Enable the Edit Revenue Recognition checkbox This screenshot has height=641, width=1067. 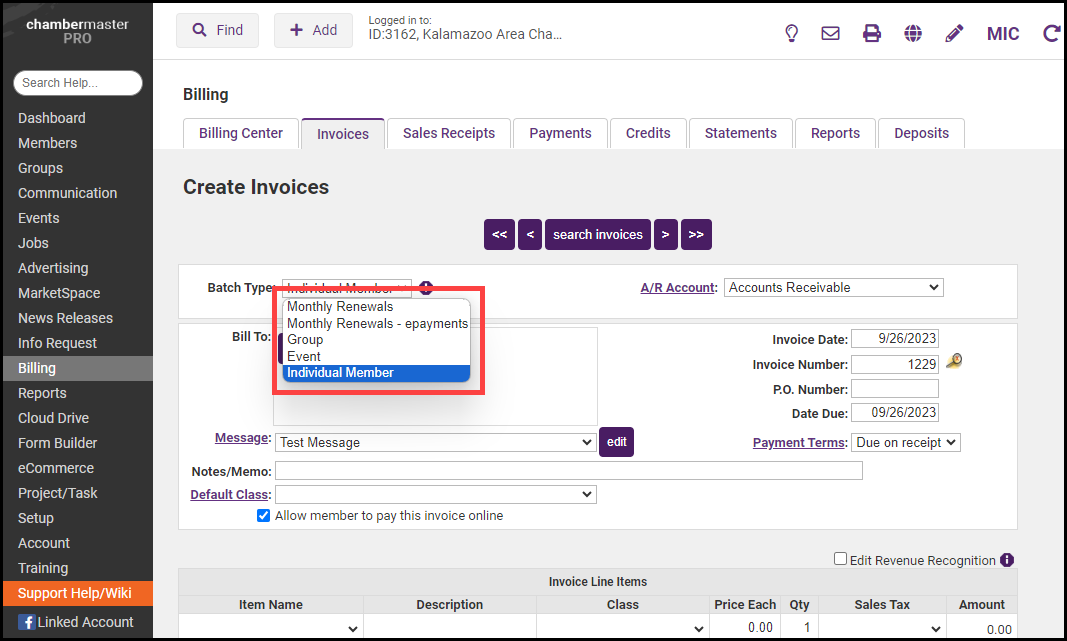point(841,560)
